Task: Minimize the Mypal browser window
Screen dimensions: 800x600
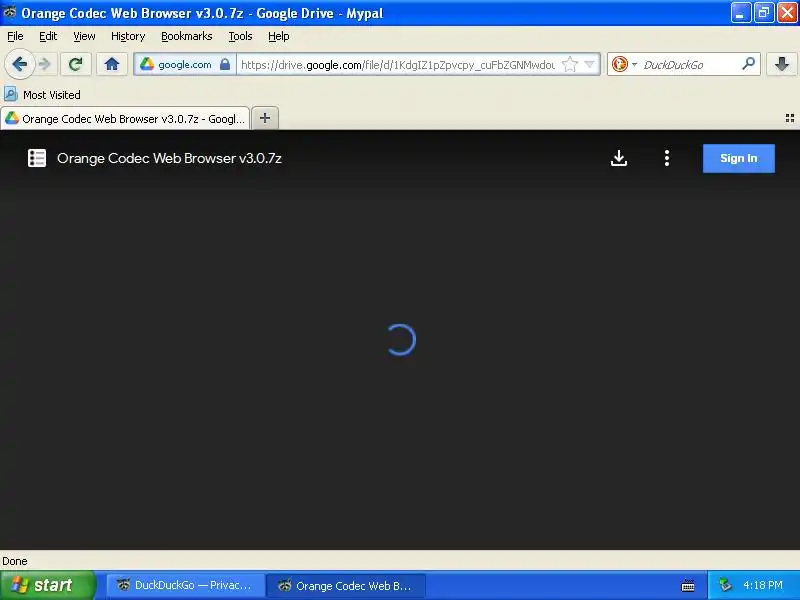Action: [x=741, y=13]
